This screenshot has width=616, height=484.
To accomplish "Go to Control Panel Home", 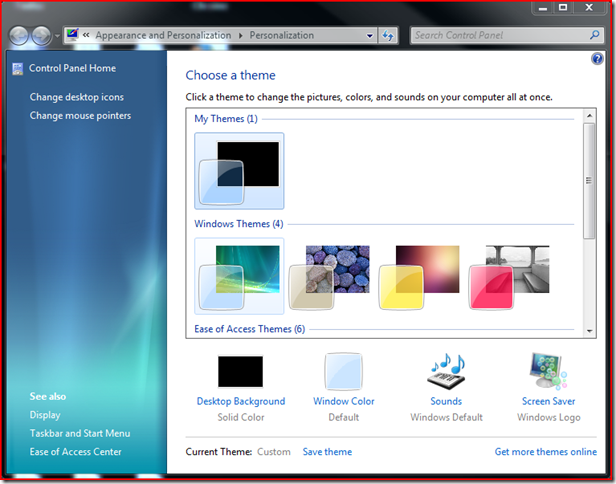I will pos(72,68).
